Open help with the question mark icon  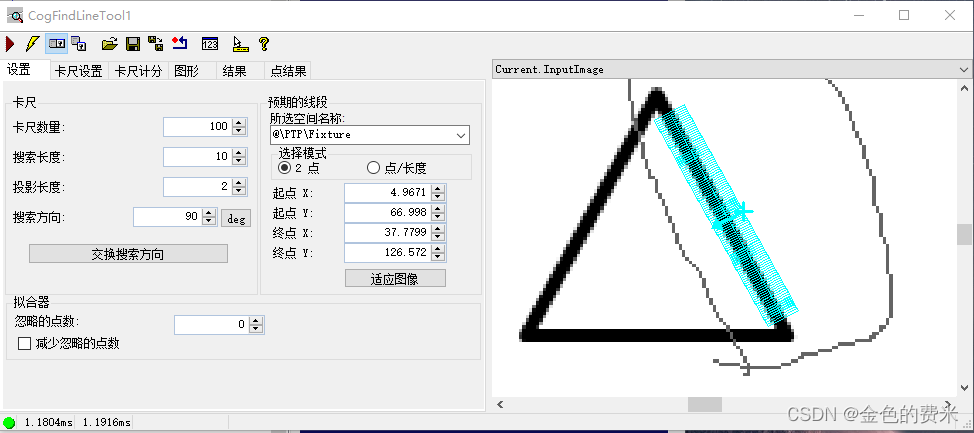[264, 44]
